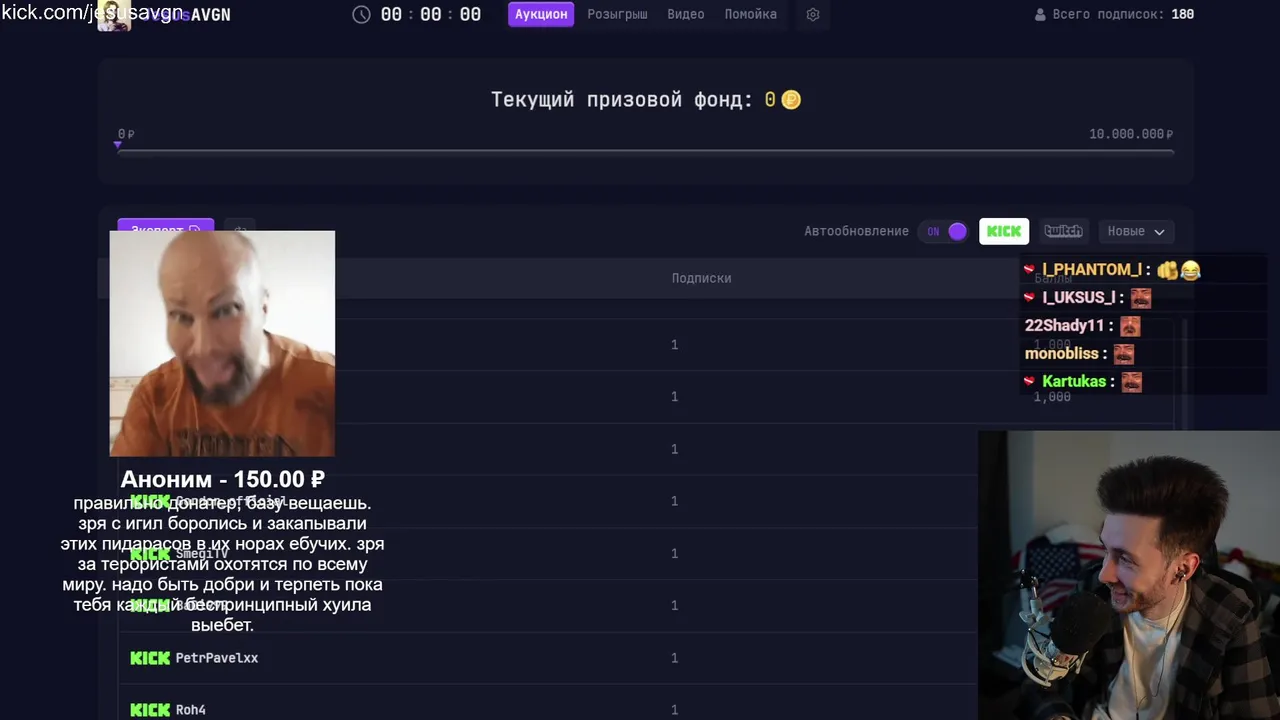Image resolution: width=1280 pixels, height=720 pixels.
Task: Switch to the Аукцион tab
Action: 541,14
